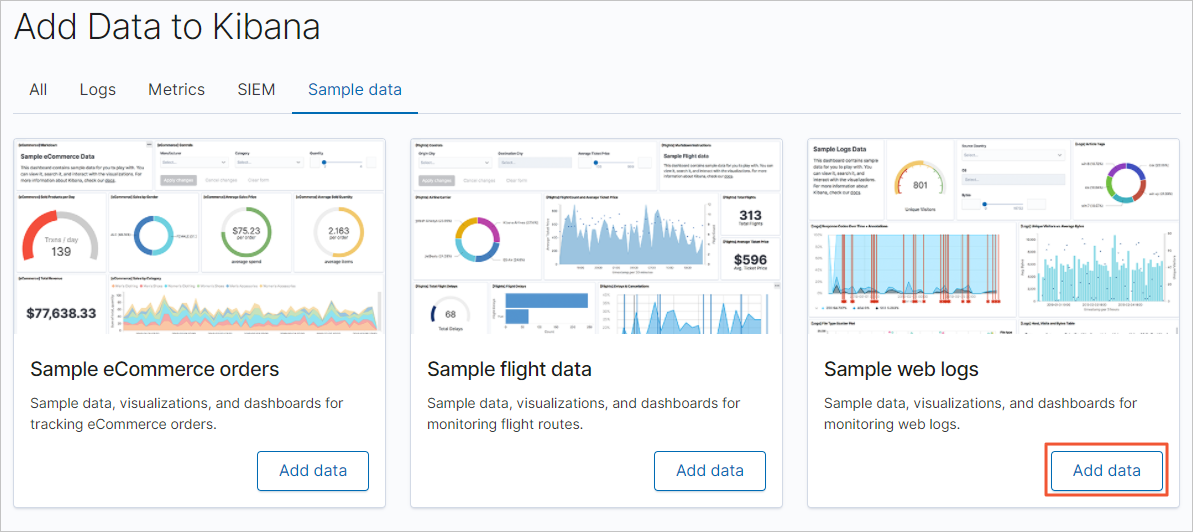
Task: Click the 'Sample web logs' card title
Action: [x=902, y=370]
